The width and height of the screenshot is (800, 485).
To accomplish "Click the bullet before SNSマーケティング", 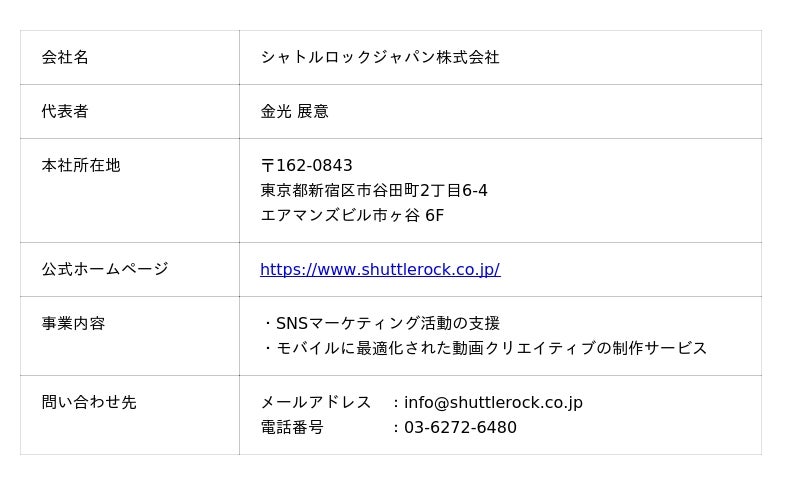I will point(268,323).
